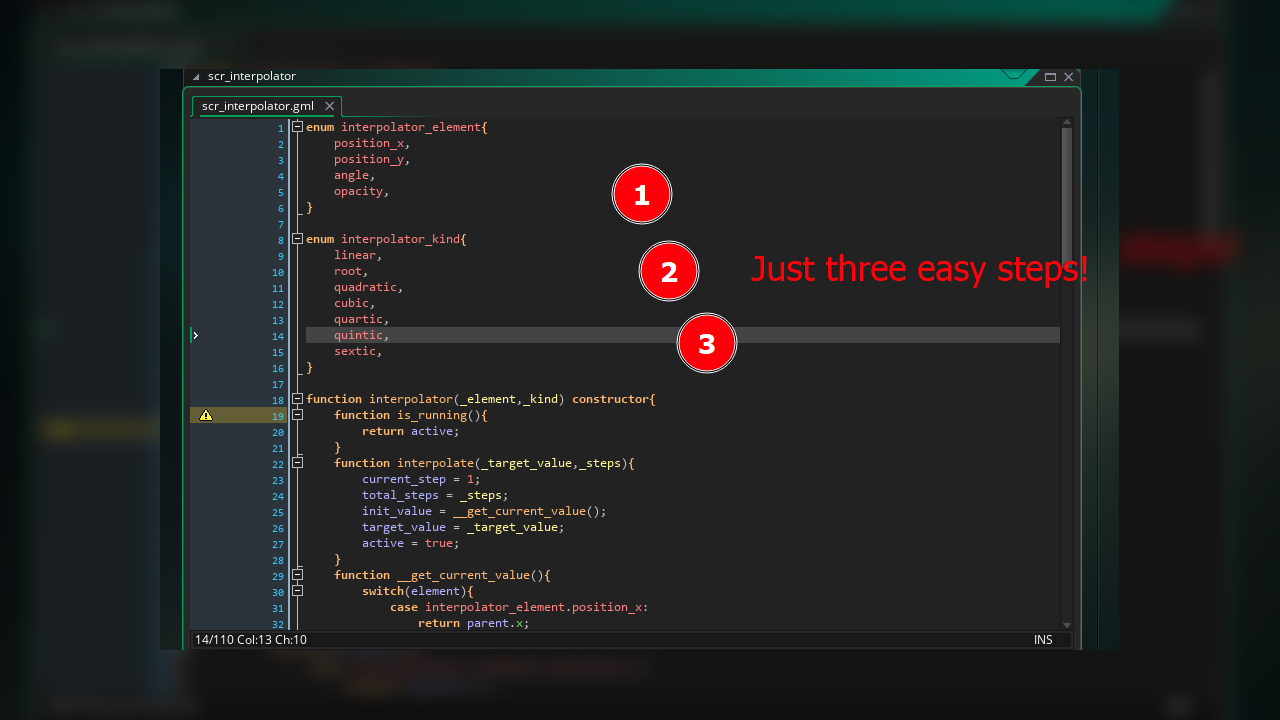Collapse the interpolator_element enum fold
The width and height of the screenshot is (1280, 720).
pos(298,127)
